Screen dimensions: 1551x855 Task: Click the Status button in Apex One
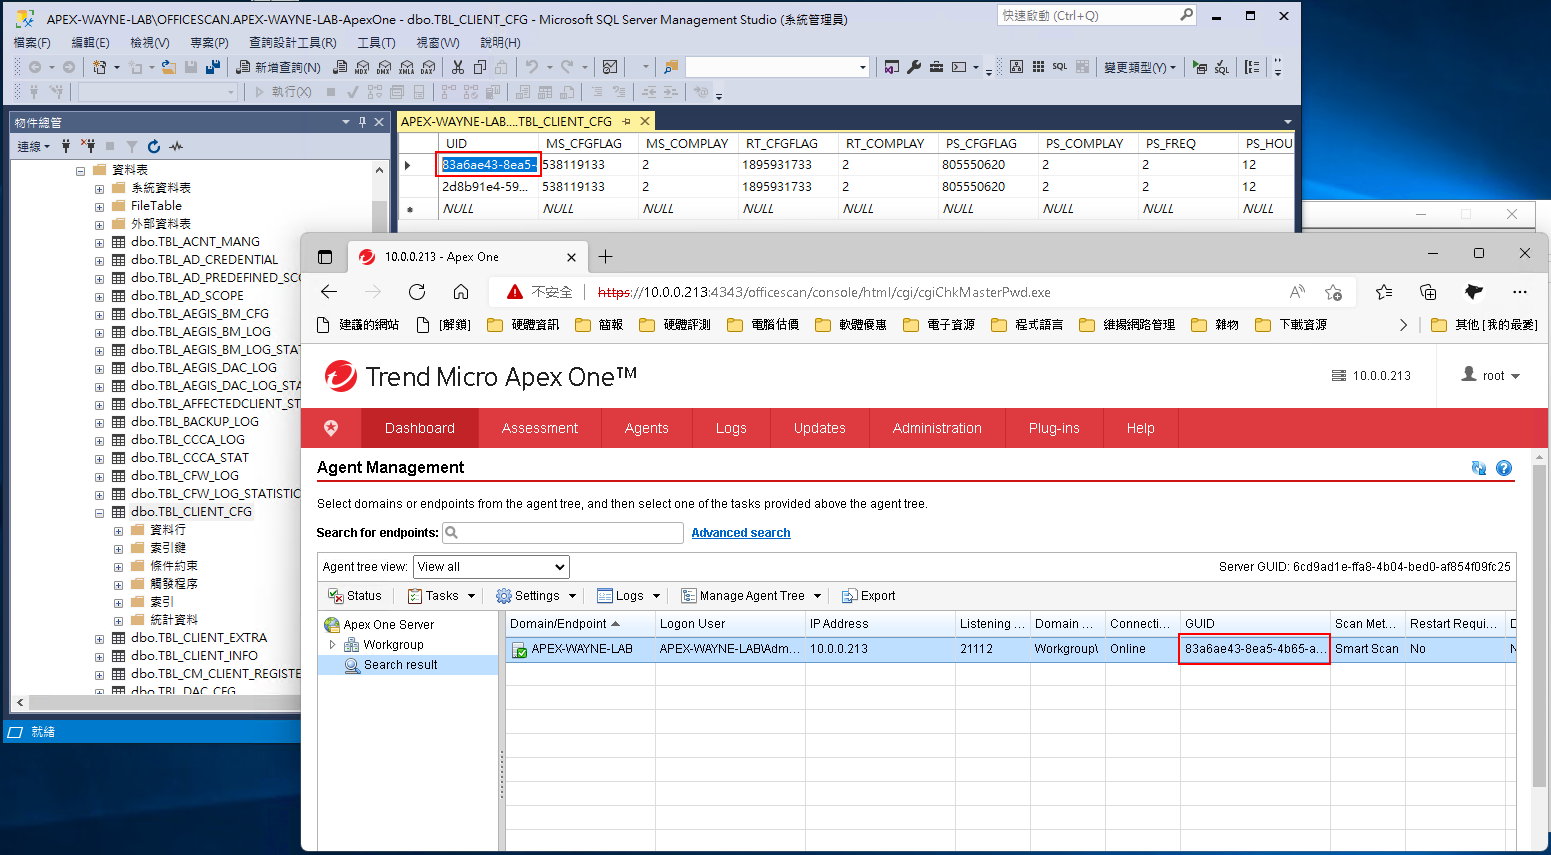[x=355, y=596]
